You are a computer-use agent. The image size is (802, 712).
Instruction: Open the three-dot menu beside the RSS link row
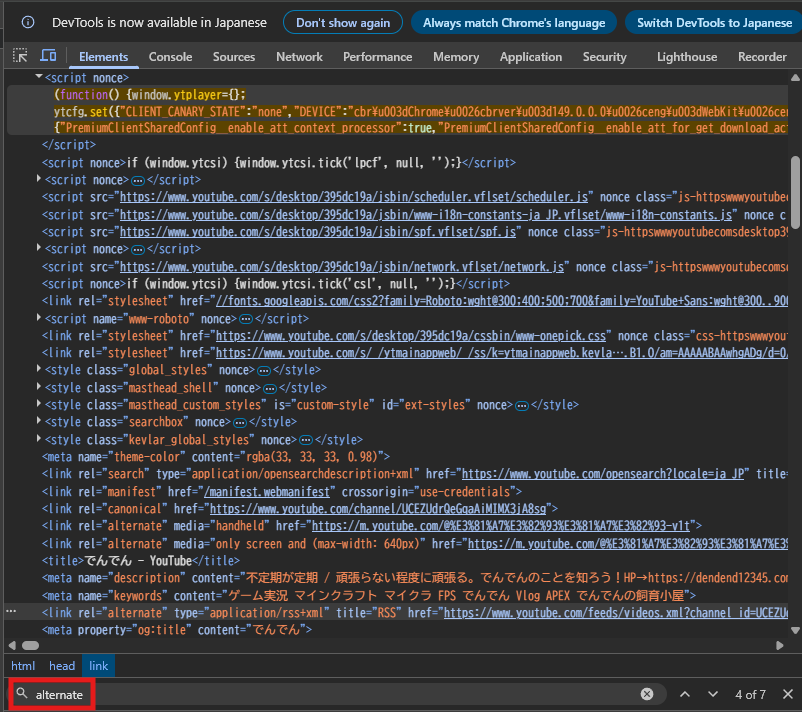[11, 611]
